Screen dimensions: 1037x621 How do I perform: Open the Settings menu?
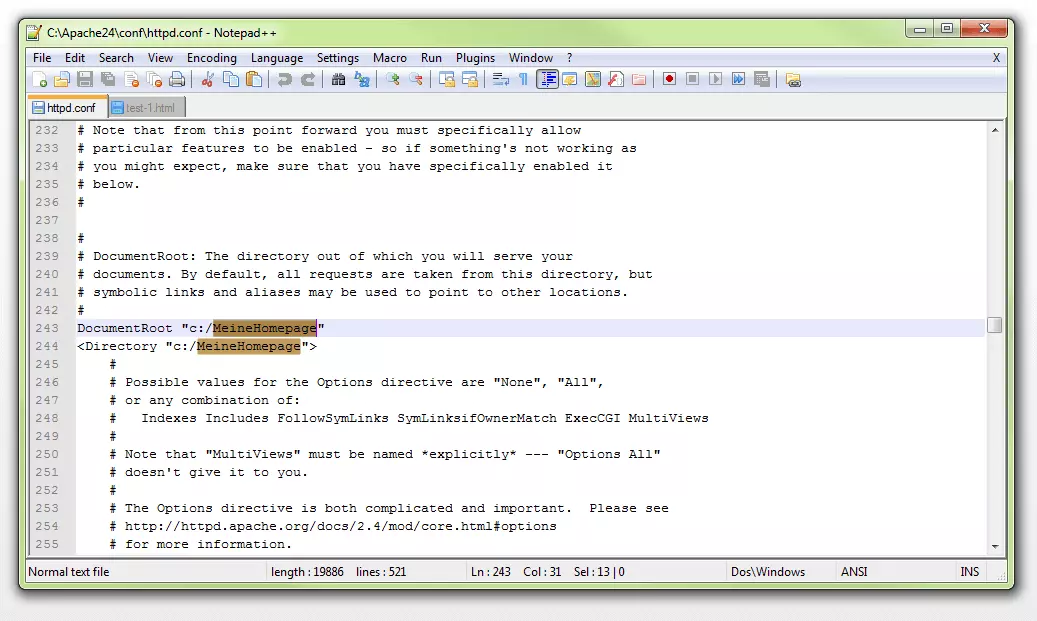337,58
